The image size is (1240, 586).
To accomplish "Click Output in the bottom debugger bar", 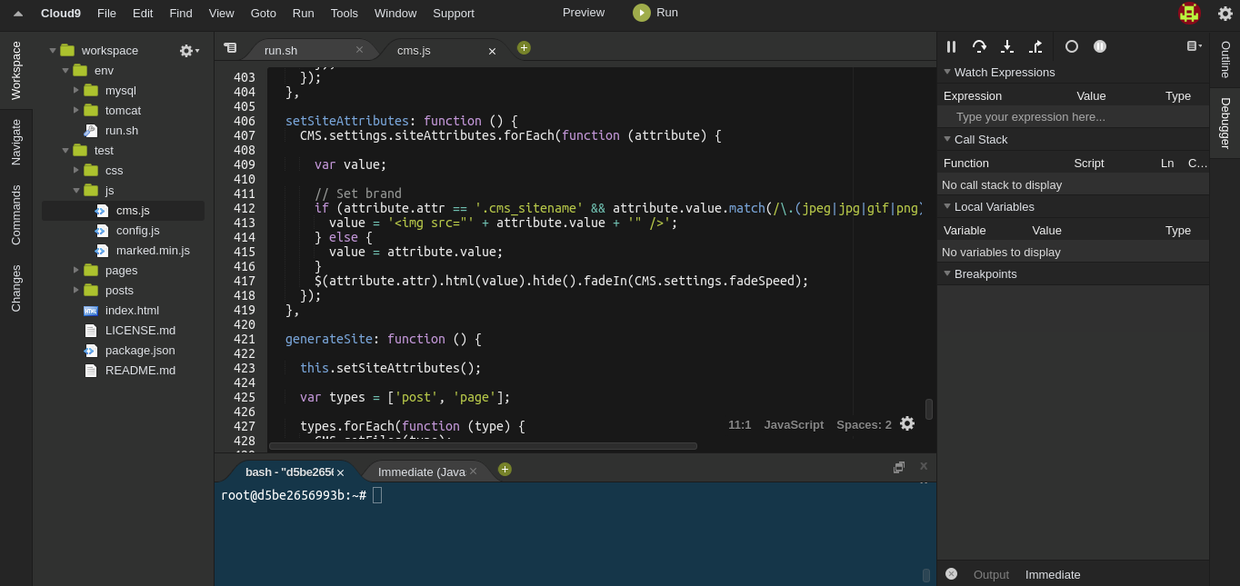I will pos(991,575).
